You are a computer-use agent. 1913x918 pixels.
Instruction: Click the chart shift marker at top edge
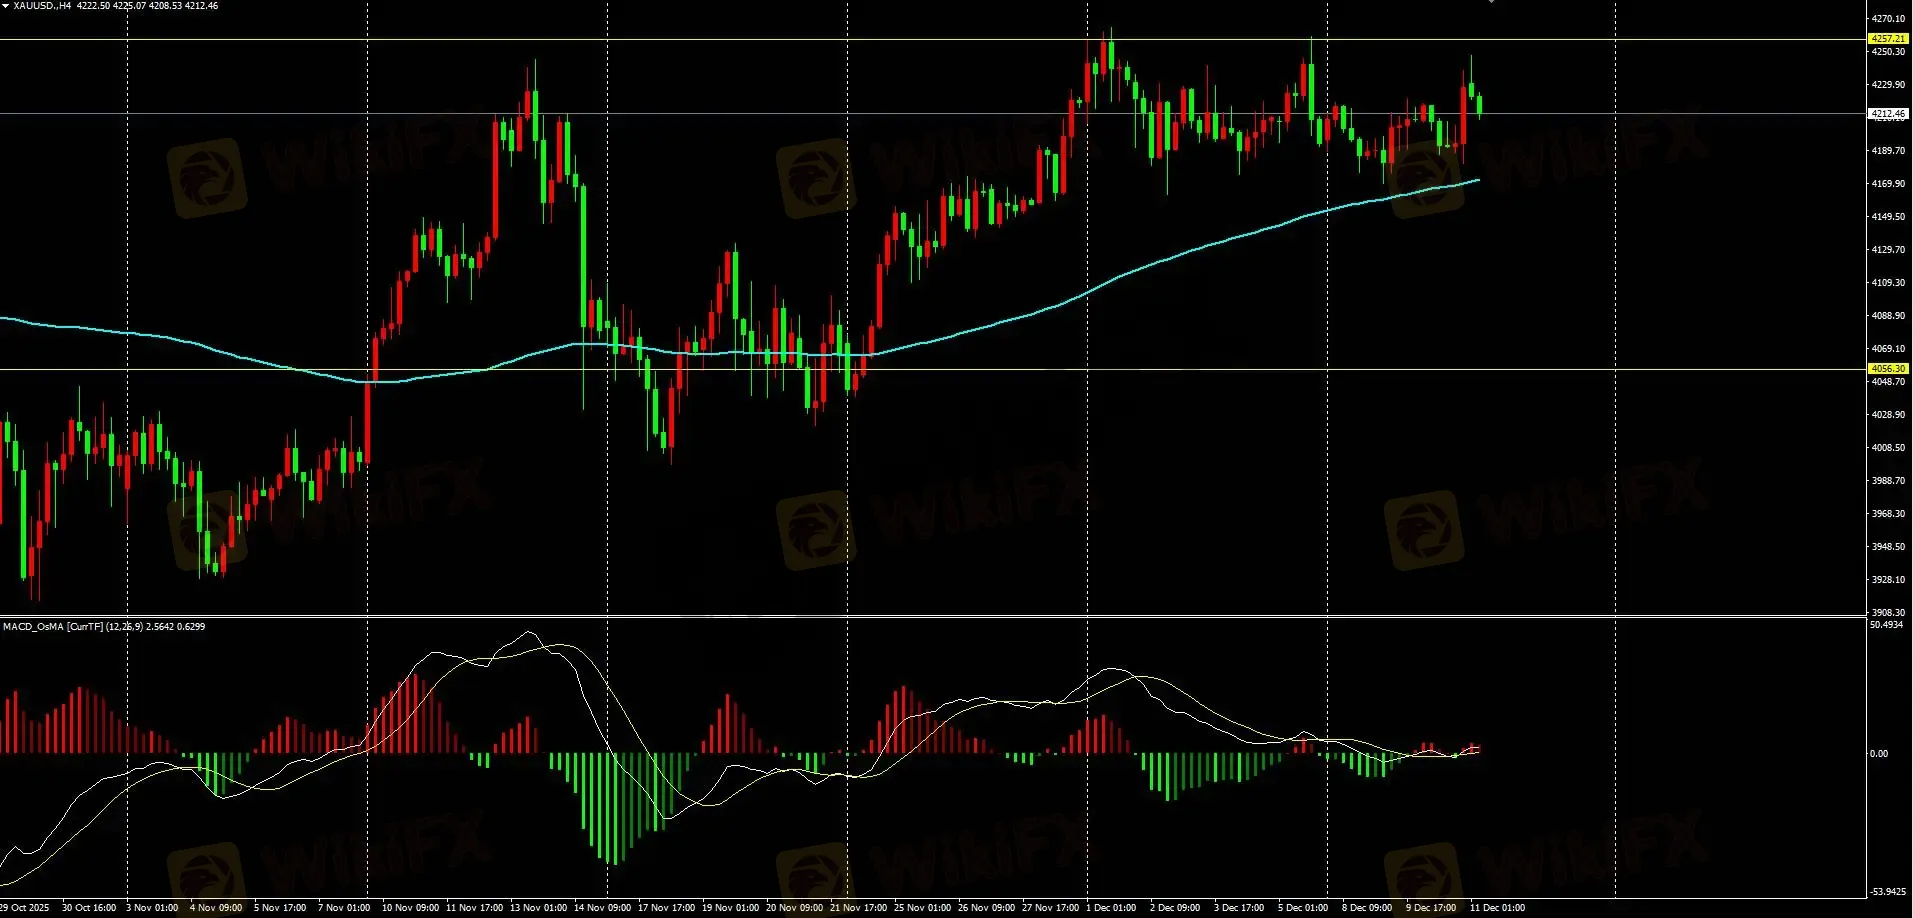[x=1491, y=2]
